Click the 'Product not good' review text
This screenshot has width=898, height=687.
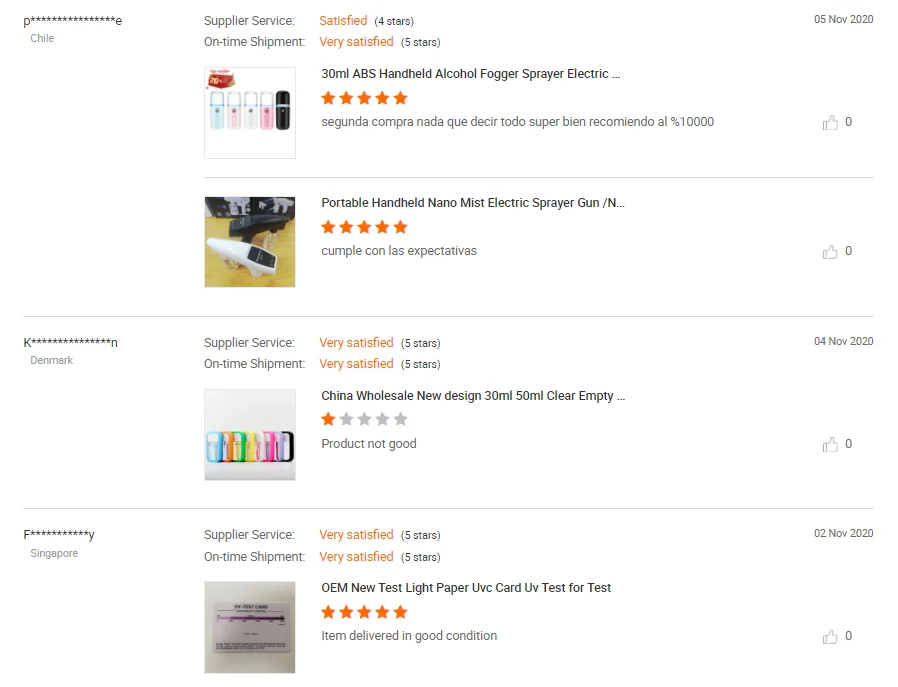(x=368, y=444)
